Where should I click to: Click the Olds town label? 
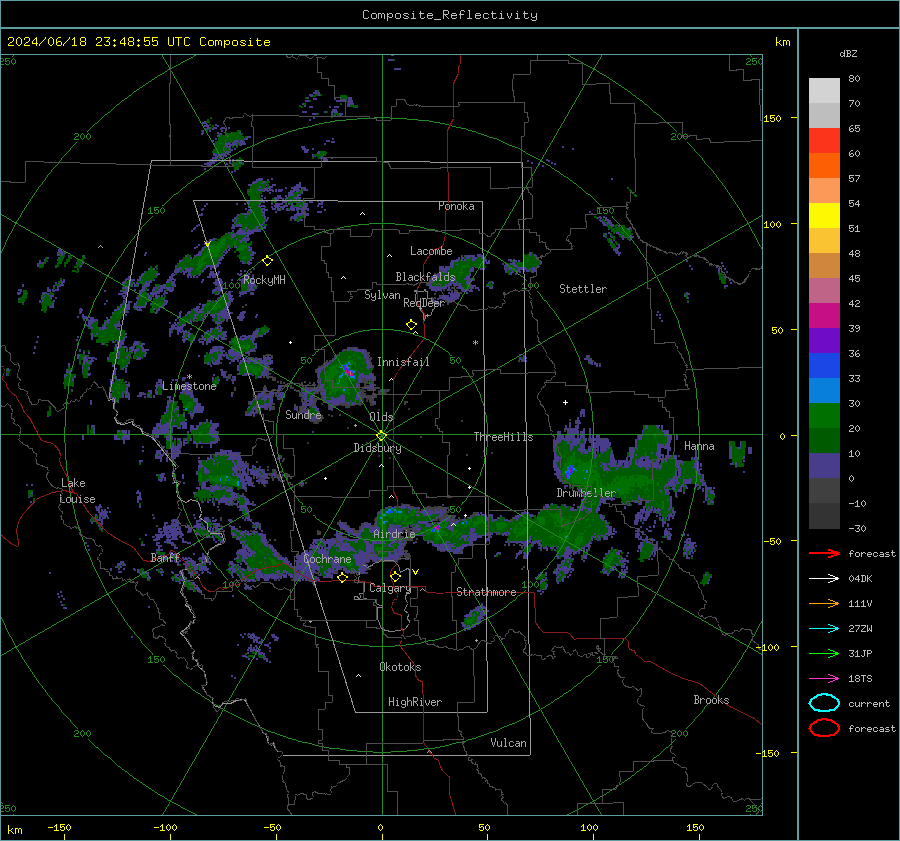(381, 417)
